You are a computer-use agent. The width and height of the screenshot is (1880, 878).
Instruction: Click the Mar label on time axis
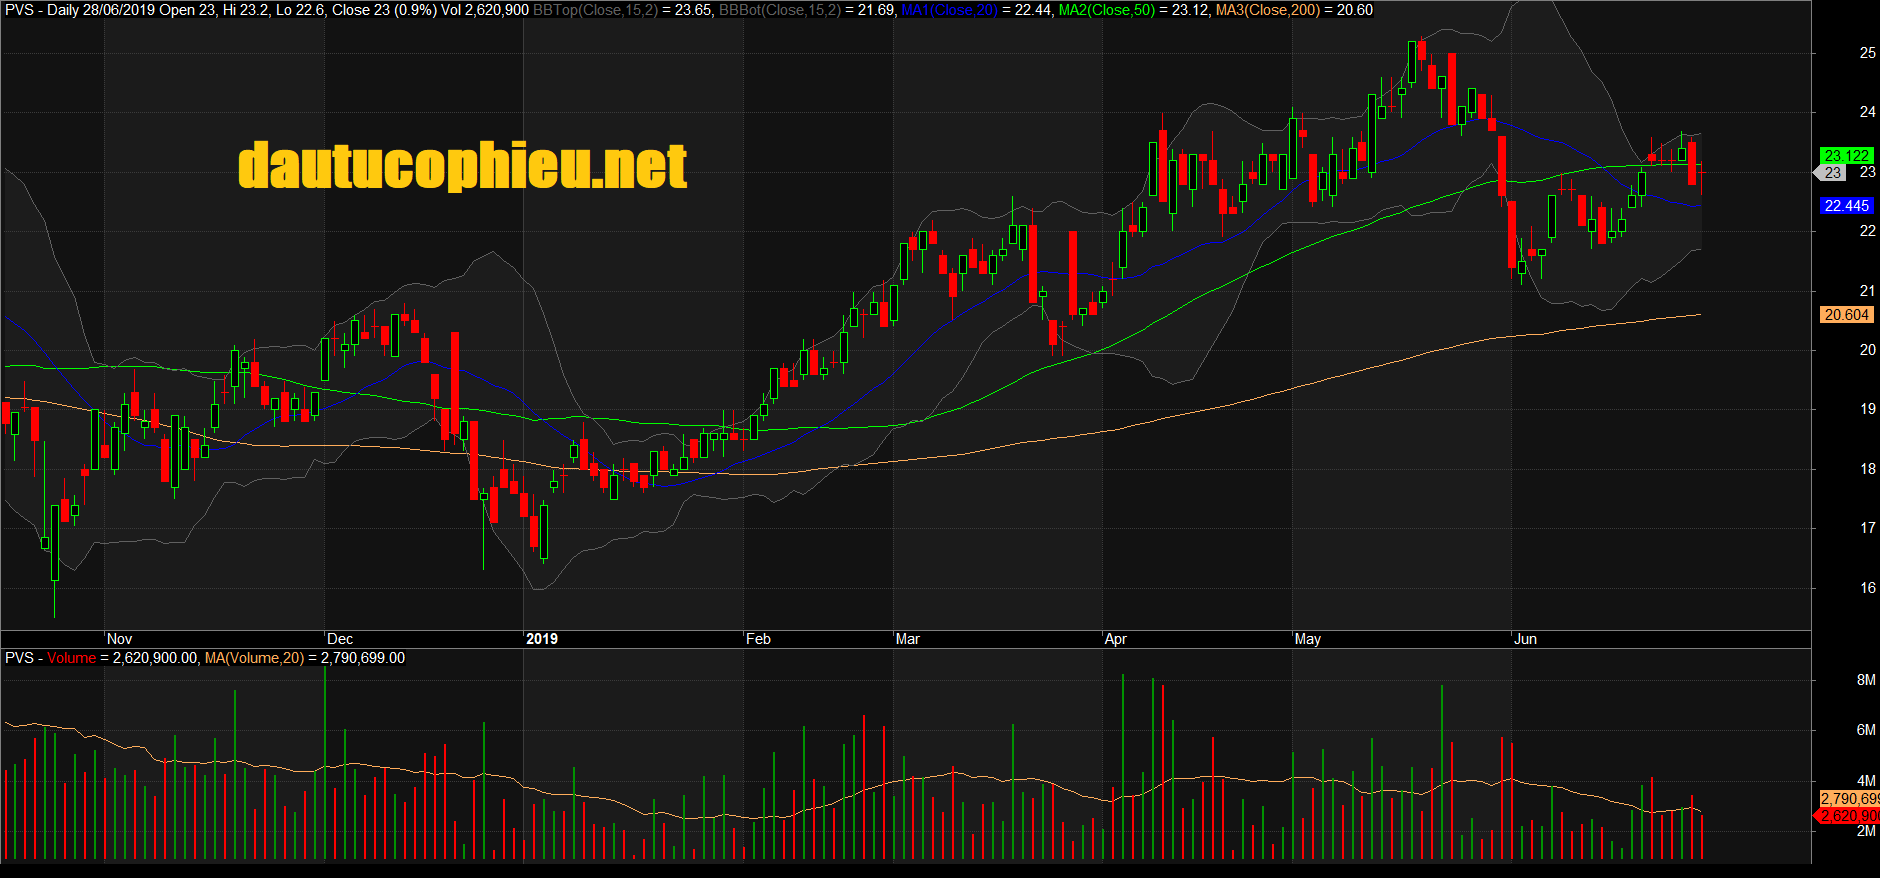click(908, 639)
